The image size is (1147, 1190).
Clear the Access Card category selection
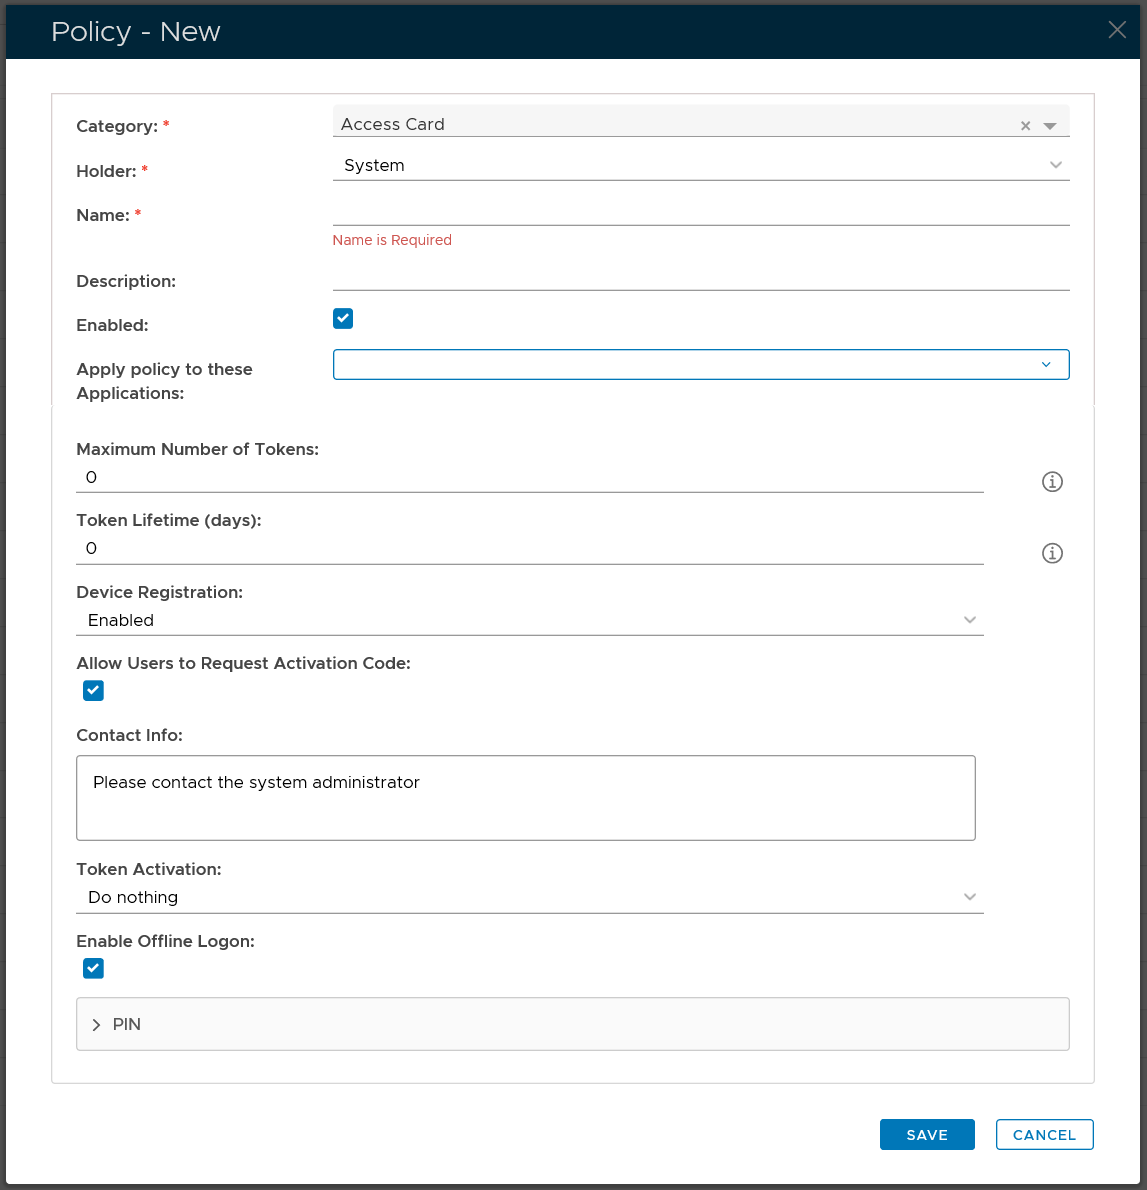coord(1025,126)
